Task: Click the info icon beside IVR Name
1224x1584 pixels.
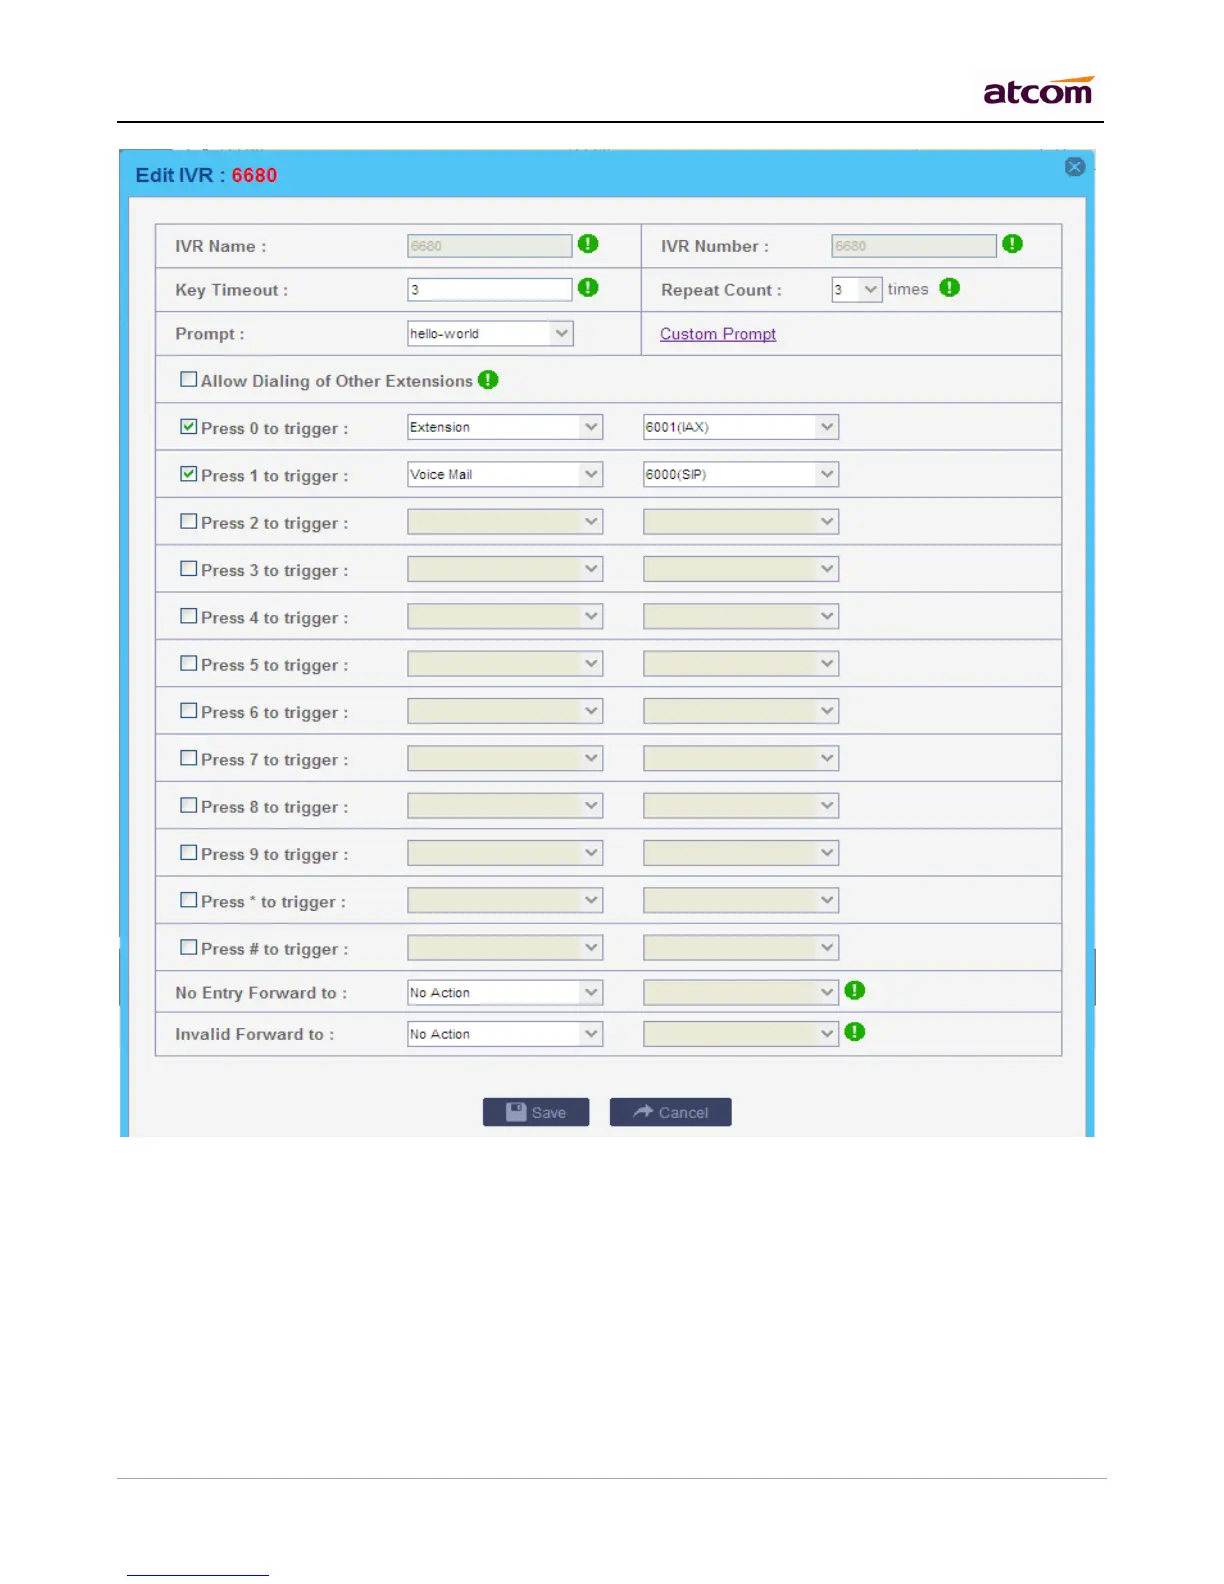Action: point(588,244)
